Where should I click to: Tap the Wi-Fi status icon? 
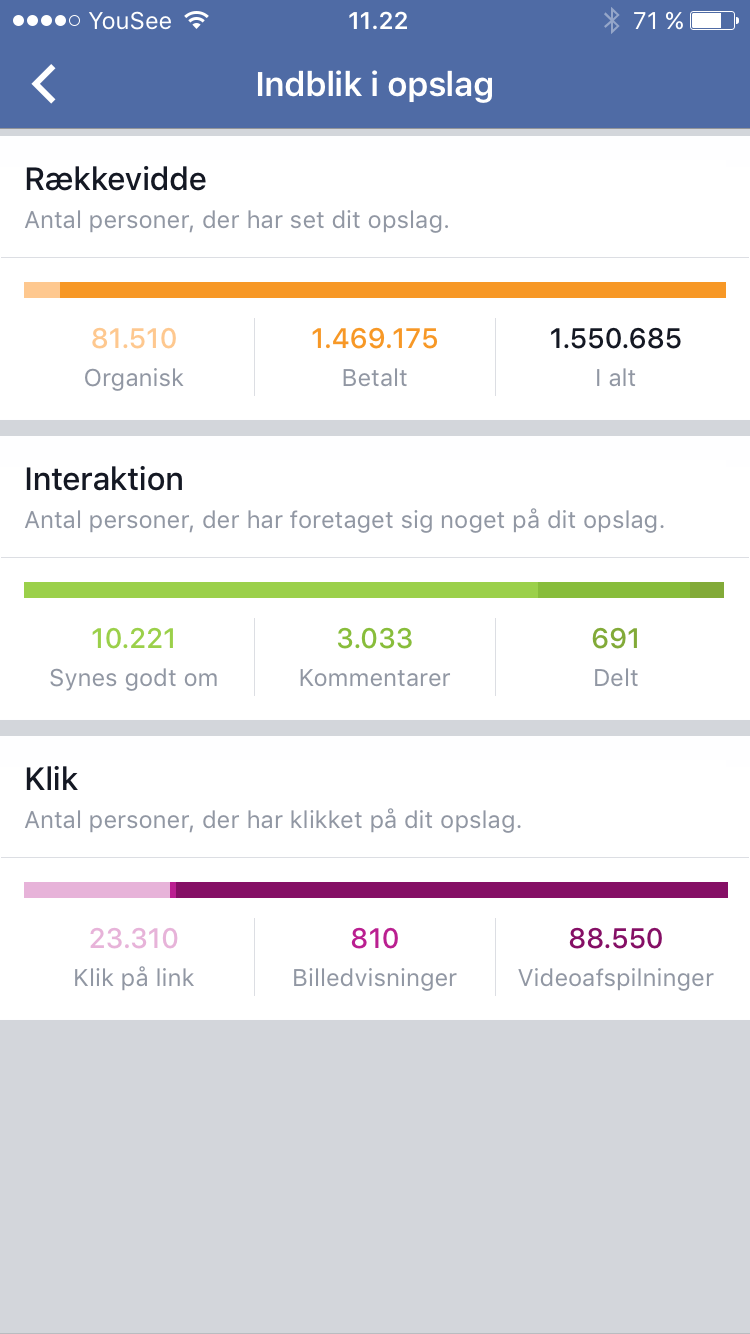tap(197, 21)
